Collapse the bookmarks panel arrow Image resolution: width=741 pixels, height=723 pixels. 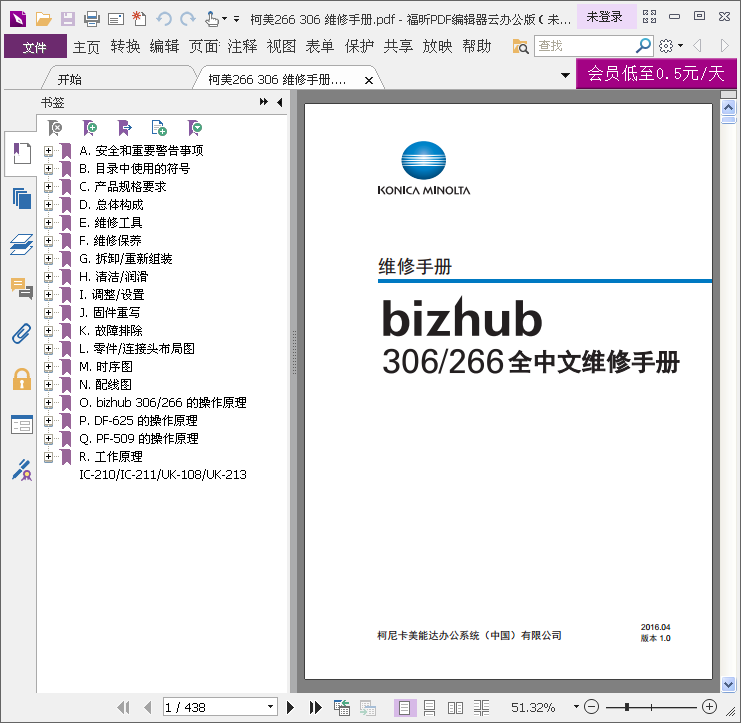point(280,102)
